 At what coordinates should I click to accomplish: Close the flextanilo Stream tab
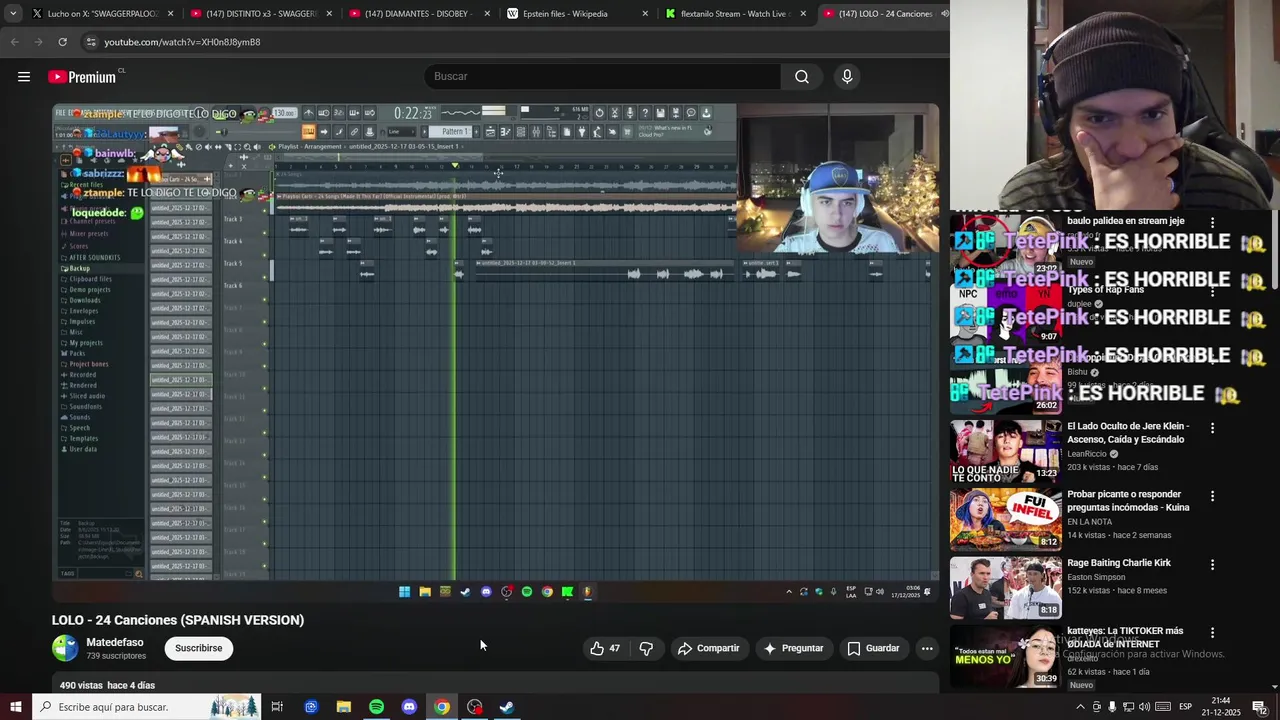tap(803, 14)
